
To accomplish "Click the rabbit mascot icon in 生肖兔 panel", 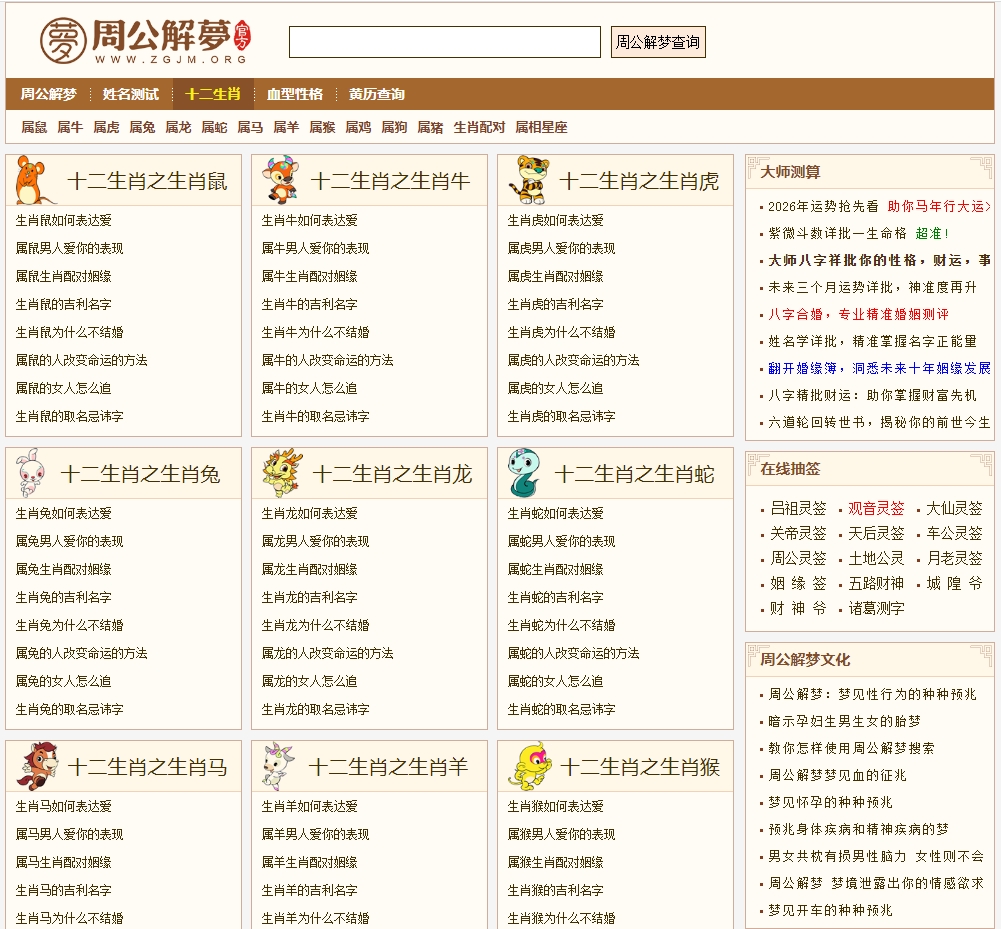I will (x=29, y=472).
